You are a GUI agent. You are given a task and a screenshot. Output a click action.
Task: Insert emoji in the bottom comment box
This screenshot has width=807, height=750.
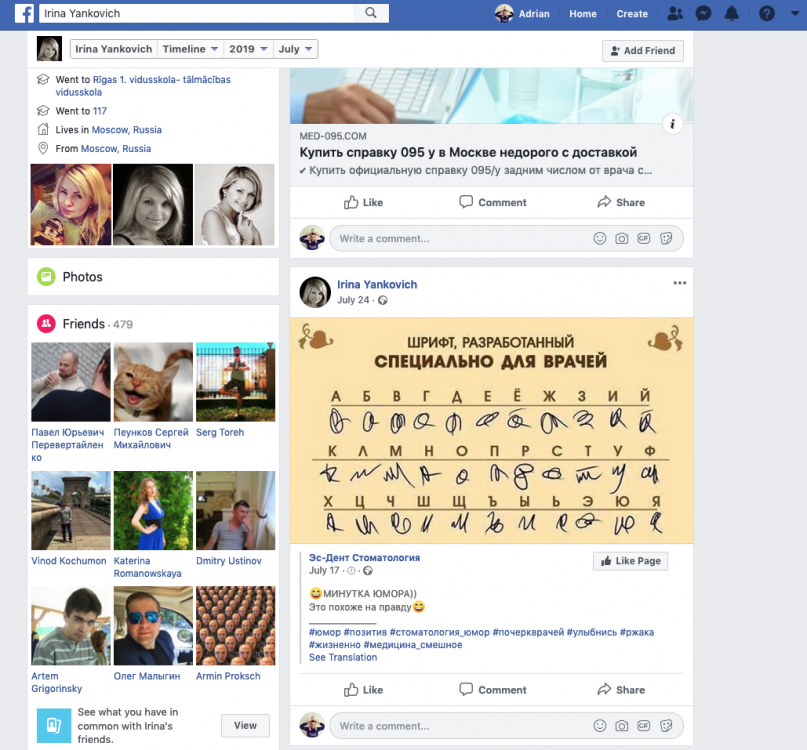coord(600,726)
